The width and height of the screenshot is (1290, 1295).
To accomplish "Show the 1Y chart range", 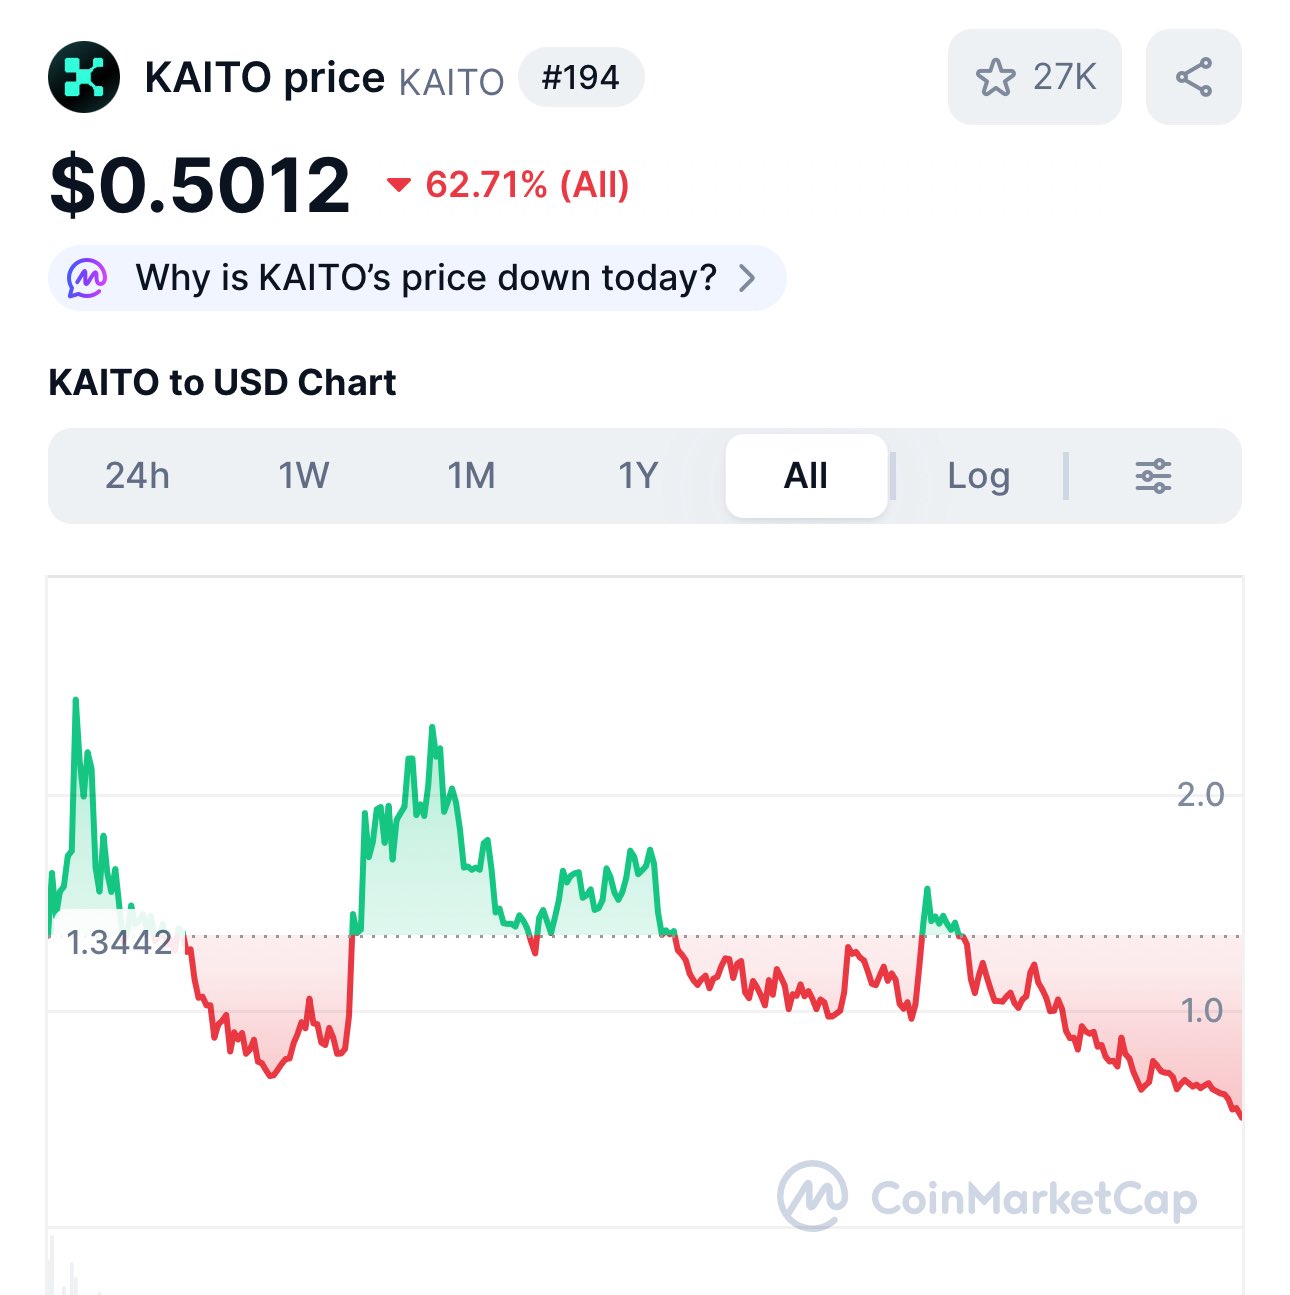I will 638,476.
